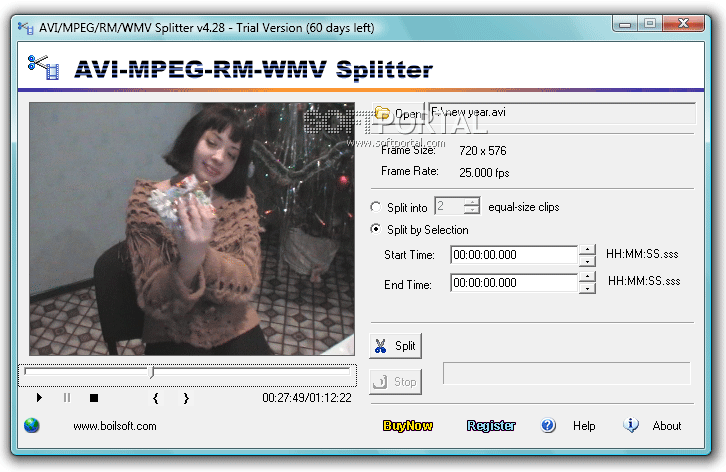Click the Start Time input field

point(514,255)
